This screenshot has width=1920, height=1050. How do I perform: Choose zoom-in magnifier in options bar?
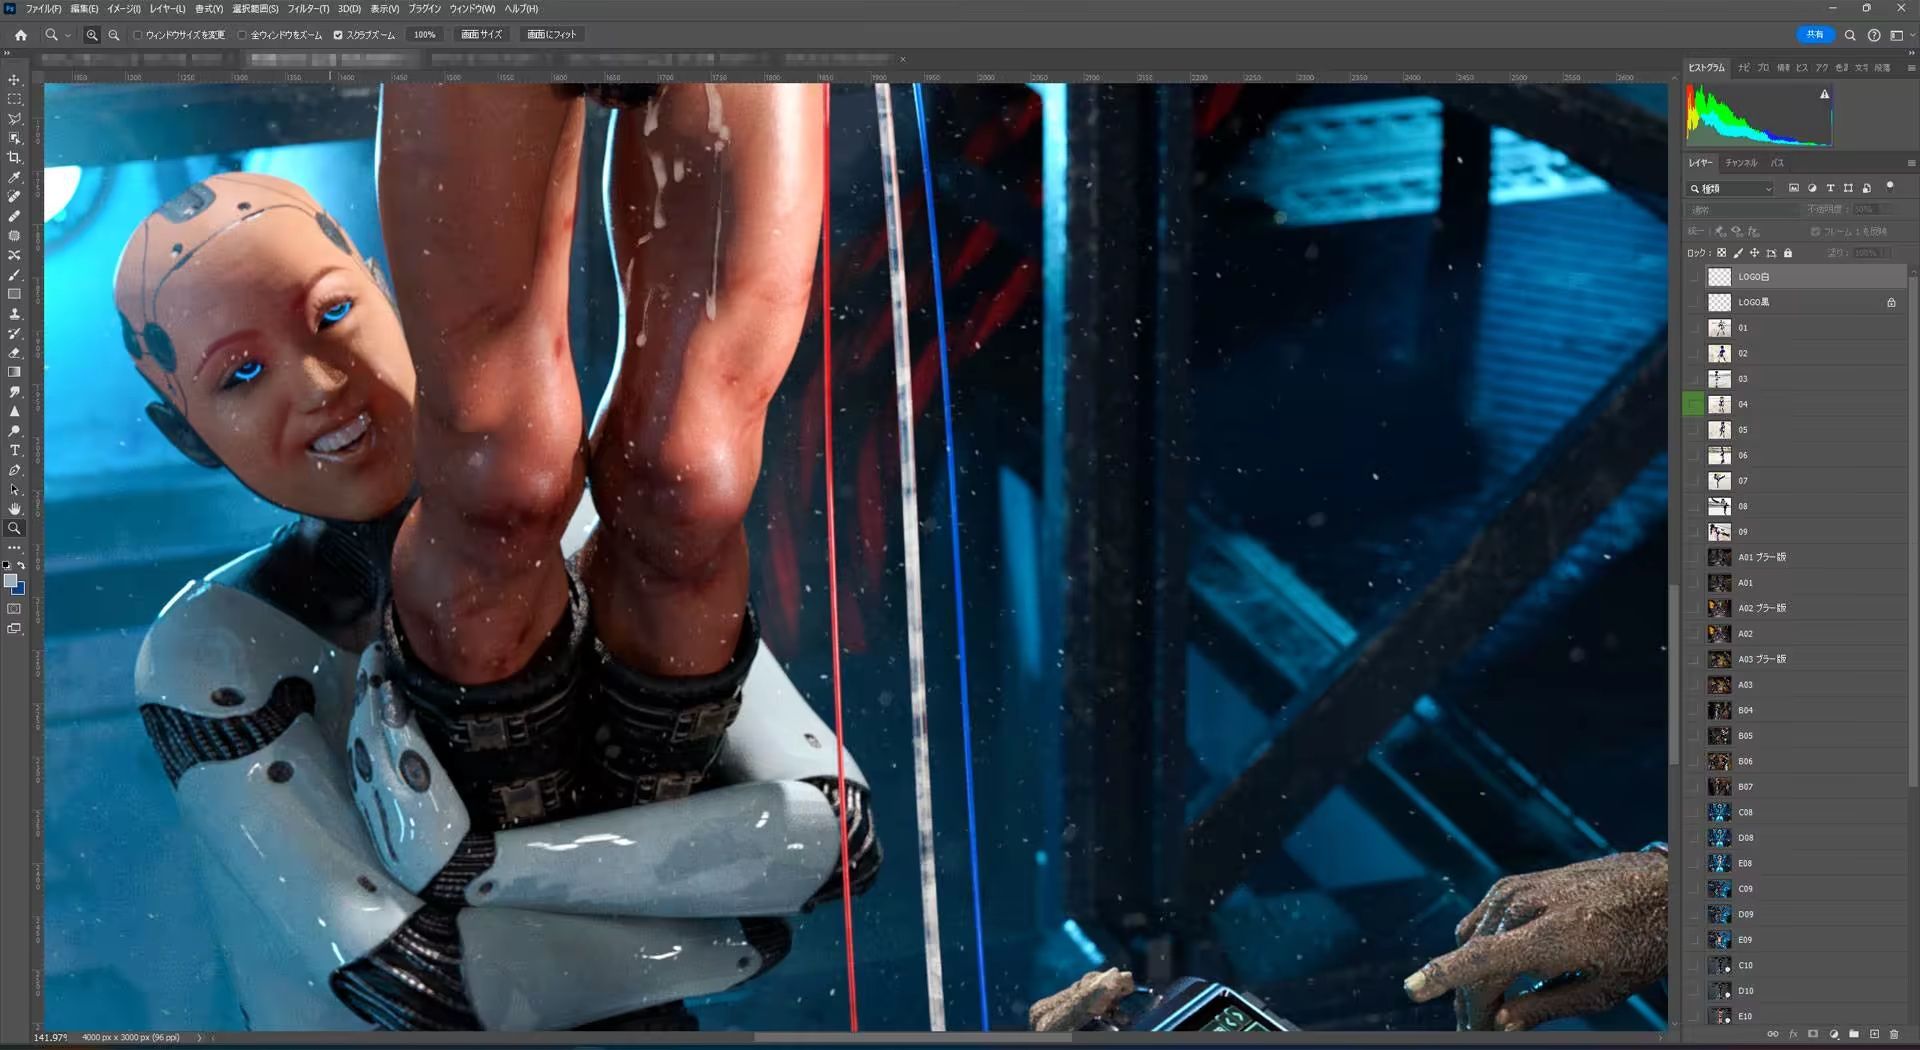pos(92,35)
